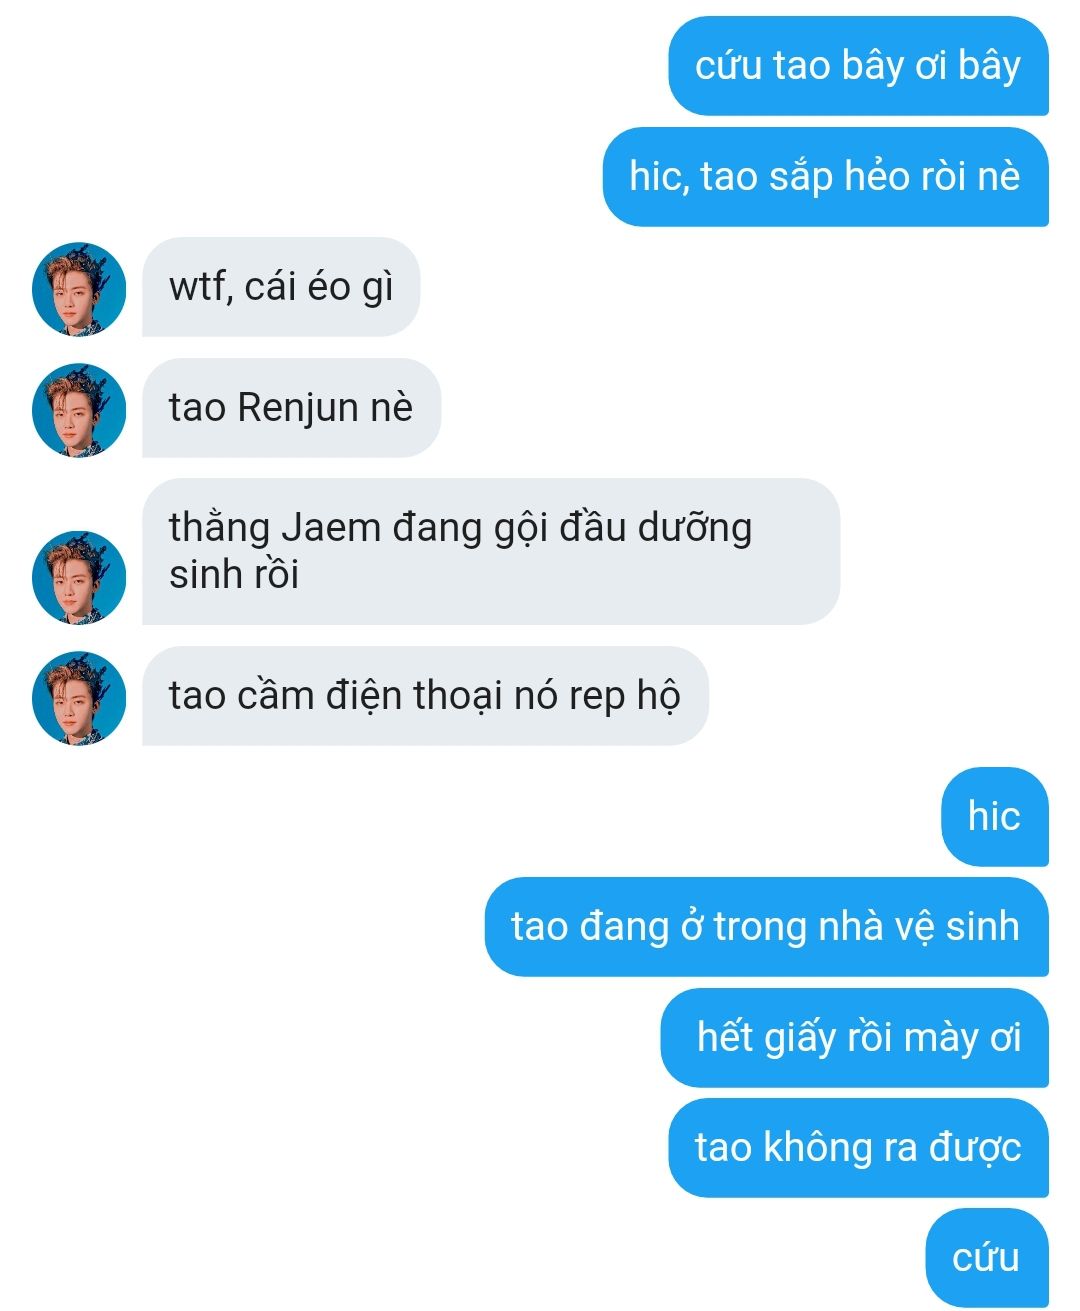The width and height of the screenshot is (1080, 1311).
Task: Tap avatar next to "tao Renjun nè"
Action: [x=79, y=410]
